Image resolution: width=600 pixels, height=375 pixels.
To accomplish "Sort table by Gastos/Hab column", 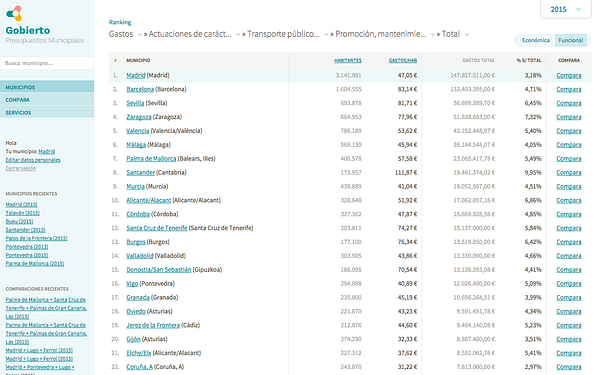I will pyautogui.click(x=403, y=60).
